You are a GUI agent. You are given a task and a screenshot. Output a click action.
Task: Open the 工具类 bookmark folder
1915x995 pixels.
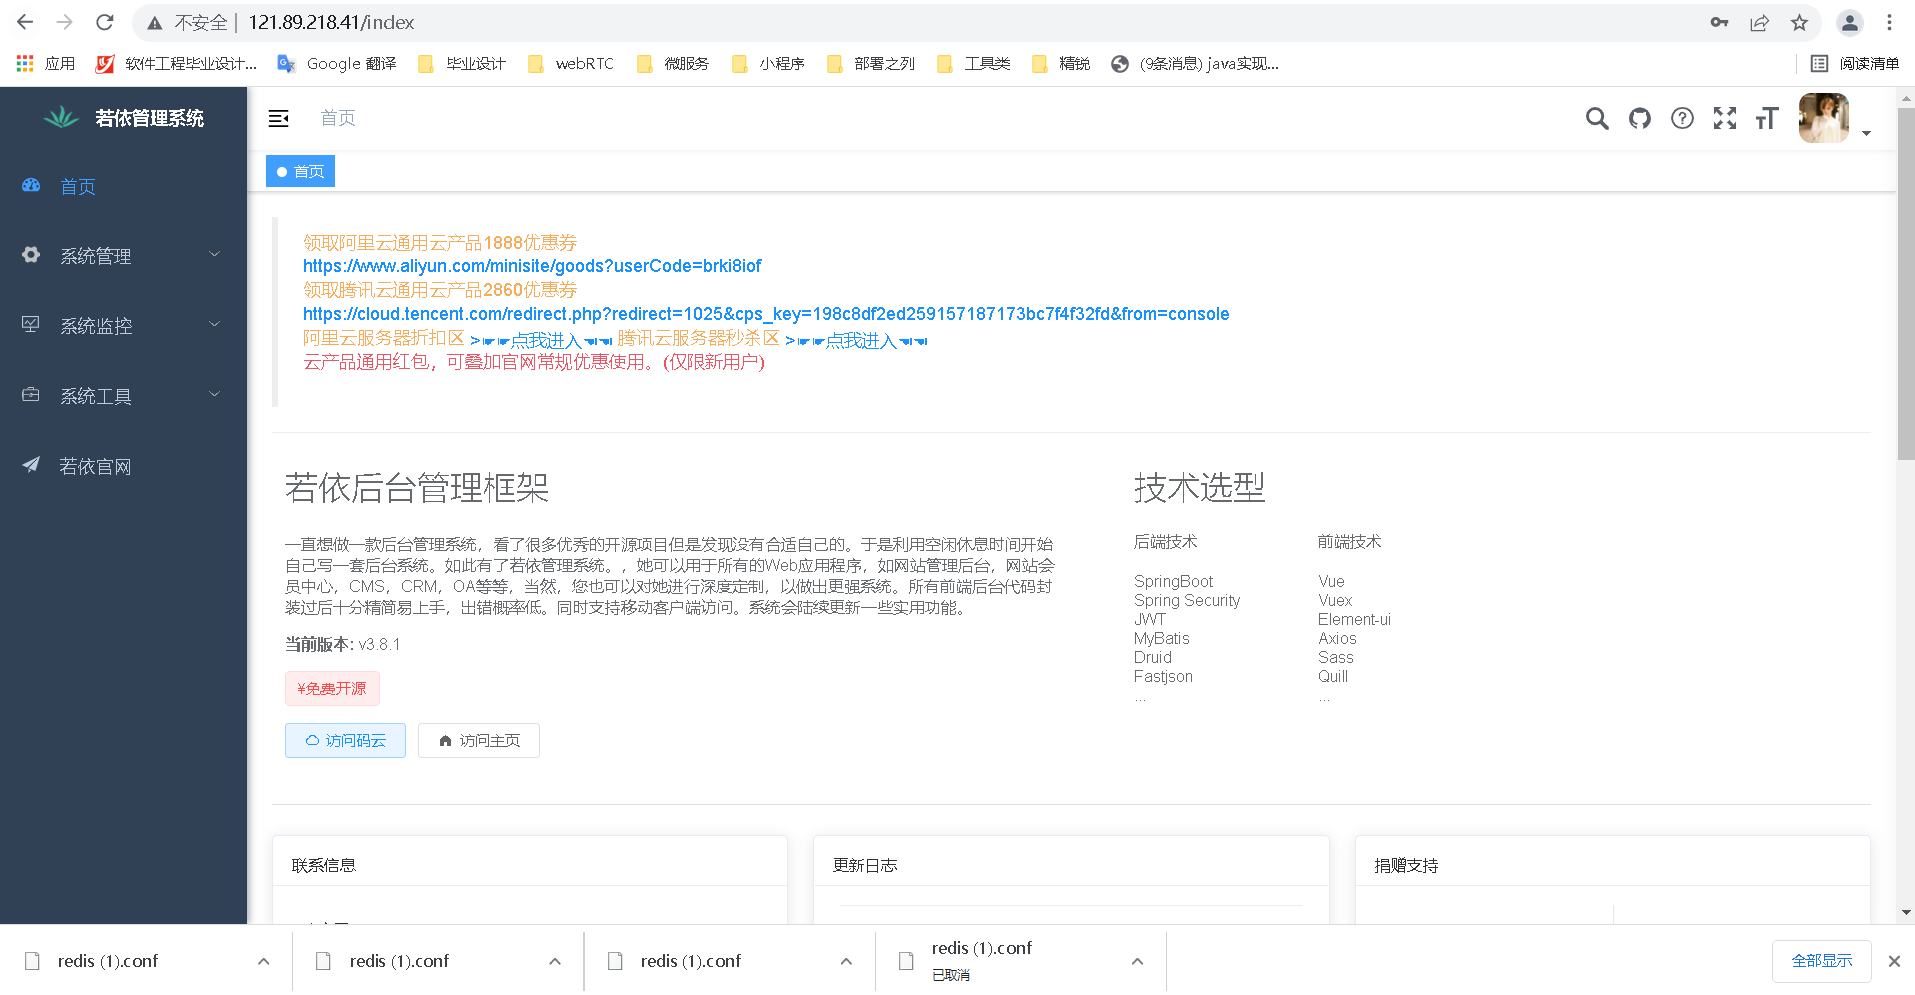pyautogui.click(x=973, y=63)
